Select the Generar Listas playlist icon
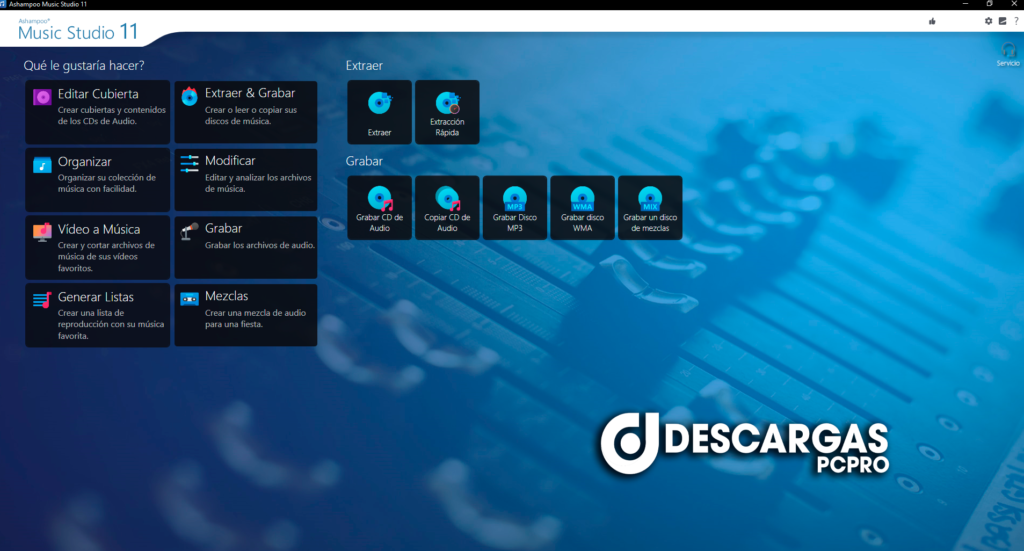Image resolution: width=1024 pixels, height=551 pixels. tap(42, 300)
